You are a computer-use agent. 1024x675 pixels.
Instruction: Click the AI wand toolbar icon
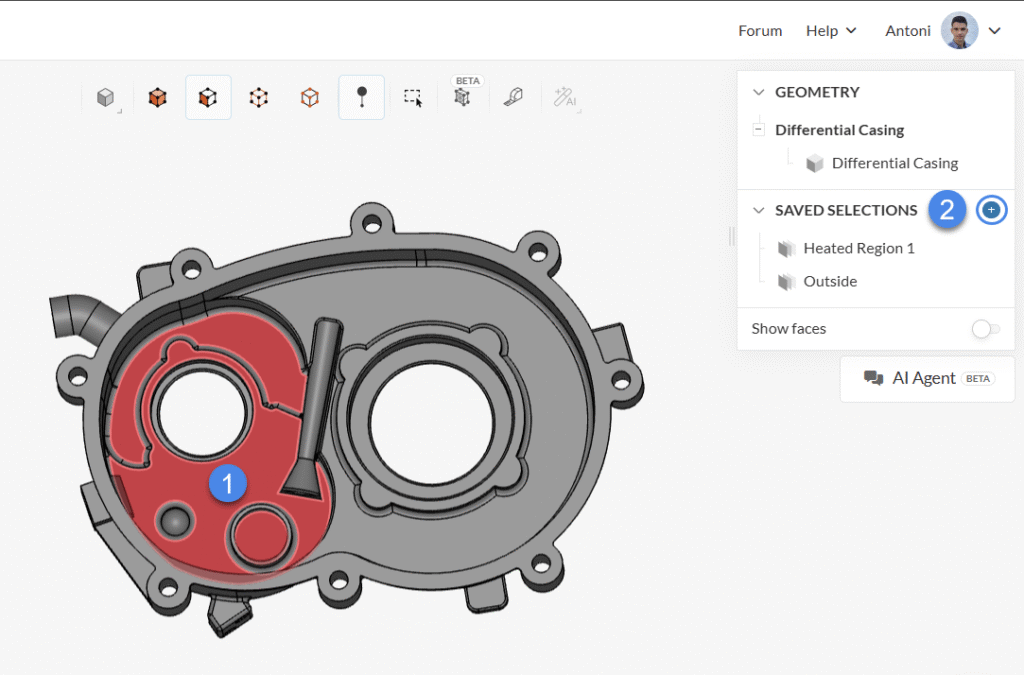(565, 97)
